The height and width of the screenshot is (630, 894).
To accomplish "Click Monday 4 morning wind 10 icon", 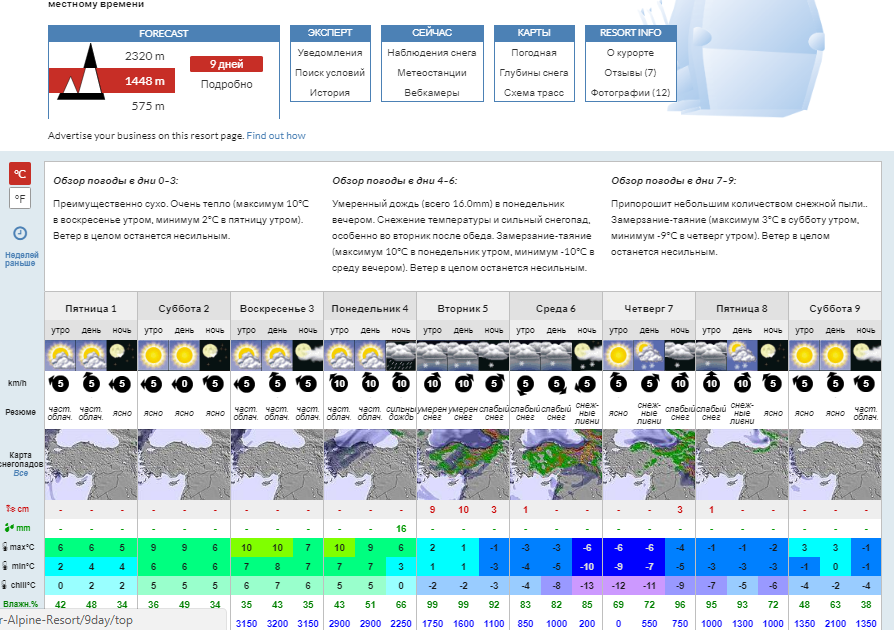I will pyautogui.click(x=339, y=383).
